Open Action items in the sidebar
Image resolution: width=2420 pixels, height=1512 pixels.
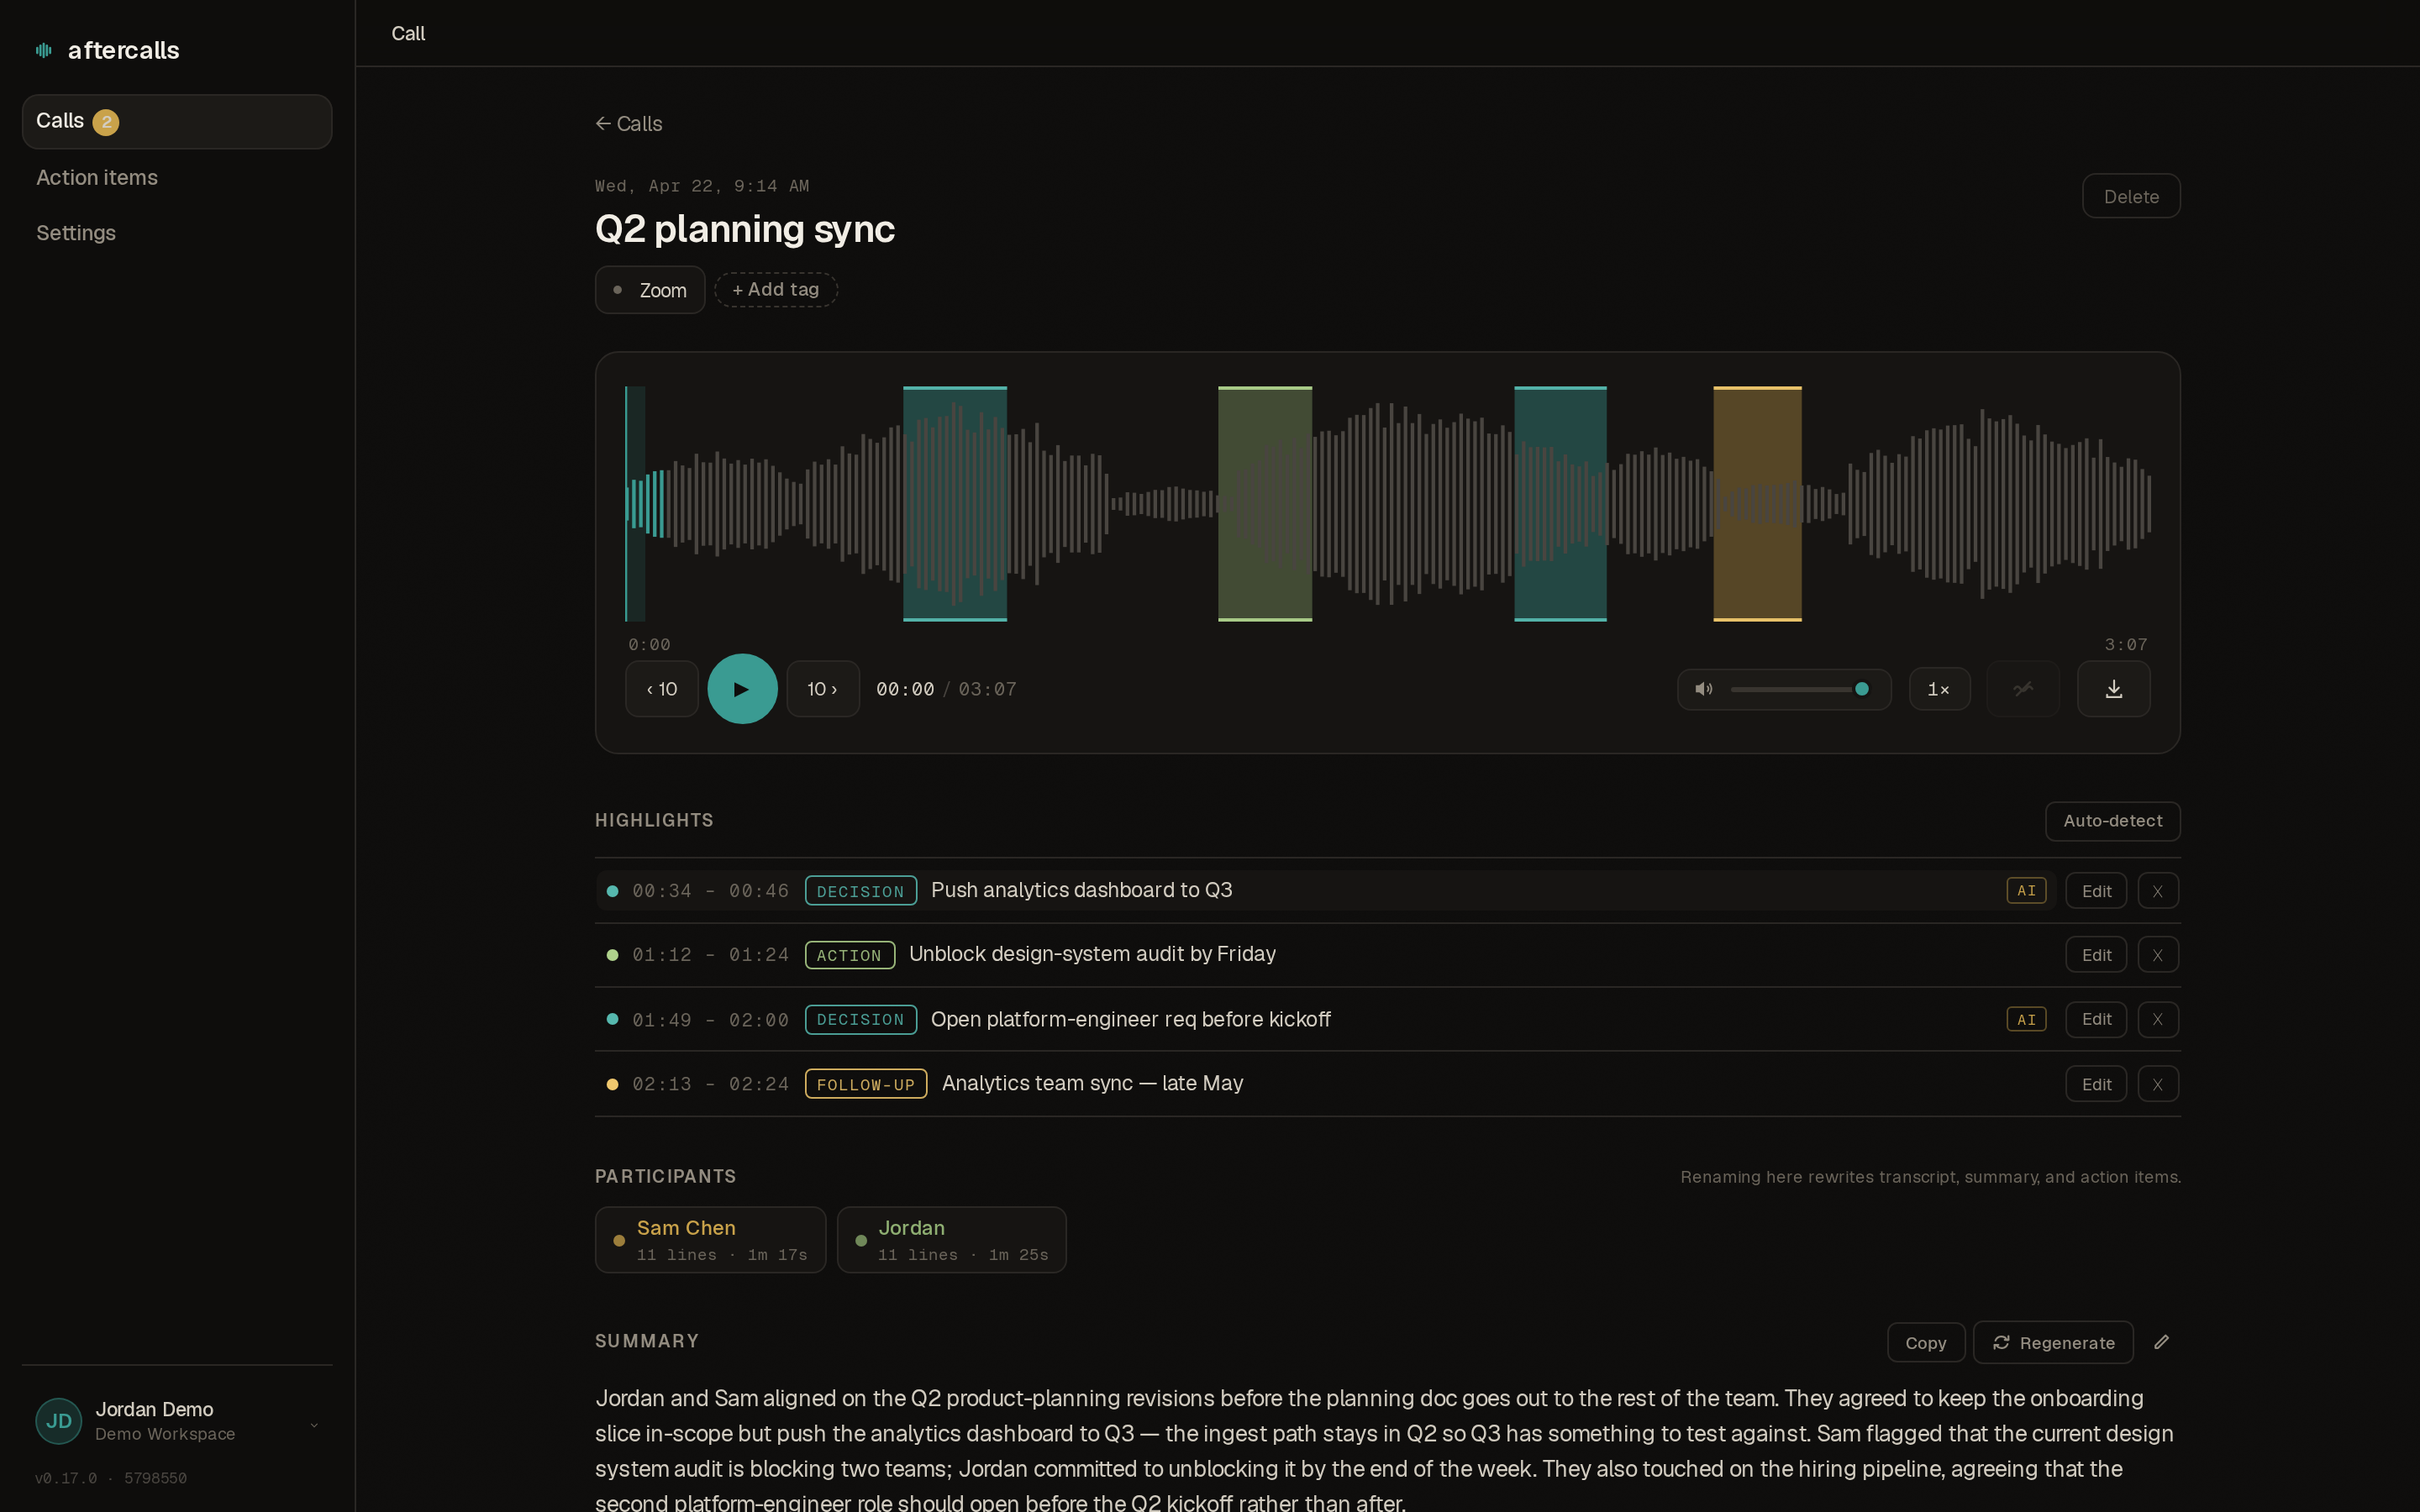click(97, 178)
